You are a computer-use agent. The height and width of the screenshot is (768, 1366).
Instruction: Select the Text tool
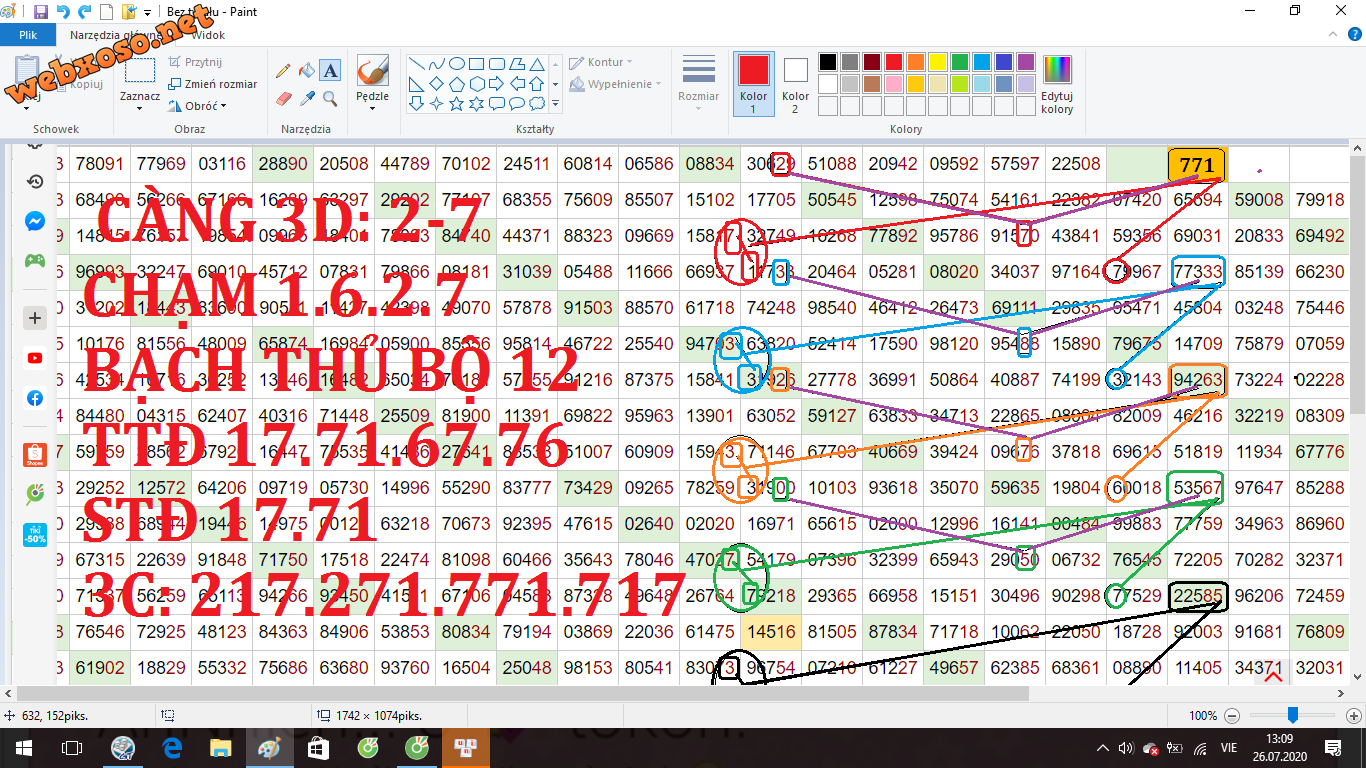coord(331,71)
